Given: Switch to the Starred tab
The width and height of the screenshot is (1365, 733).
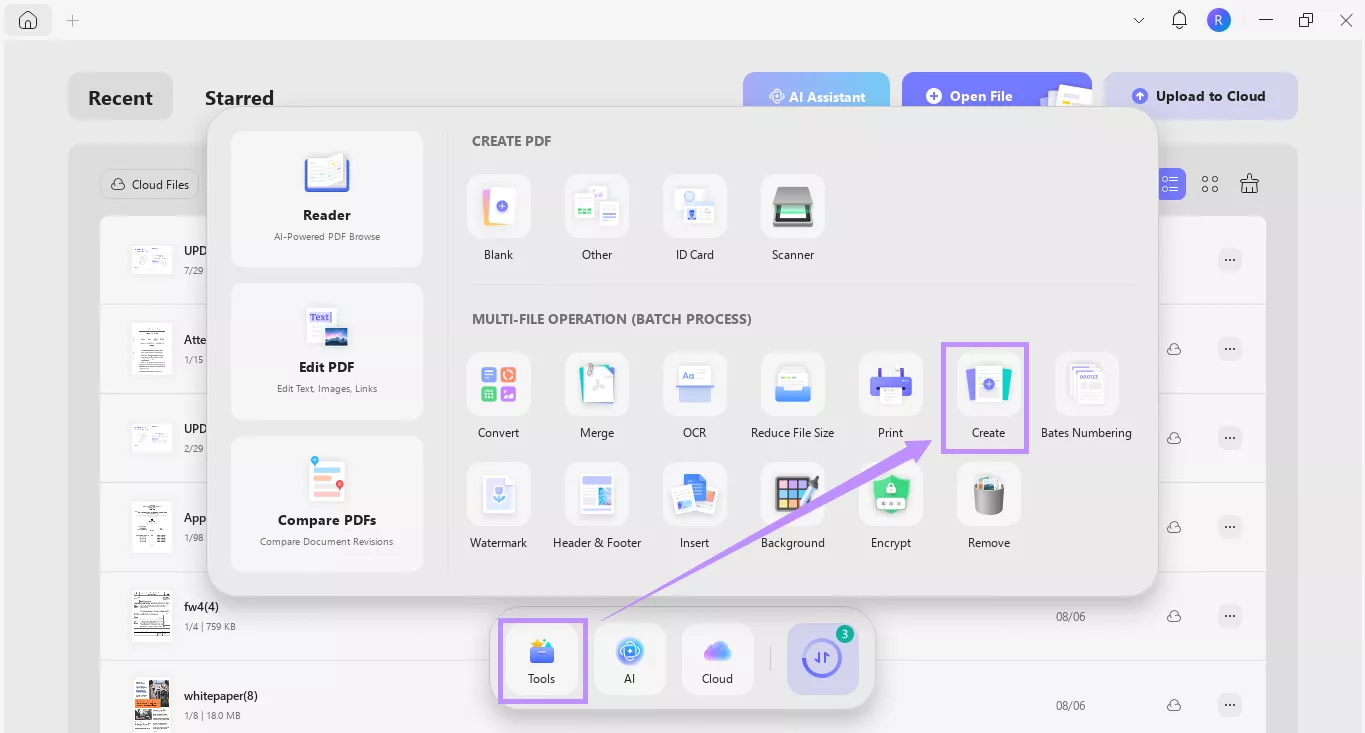Looking at the screenshot, I should click(x=239, y=98).
